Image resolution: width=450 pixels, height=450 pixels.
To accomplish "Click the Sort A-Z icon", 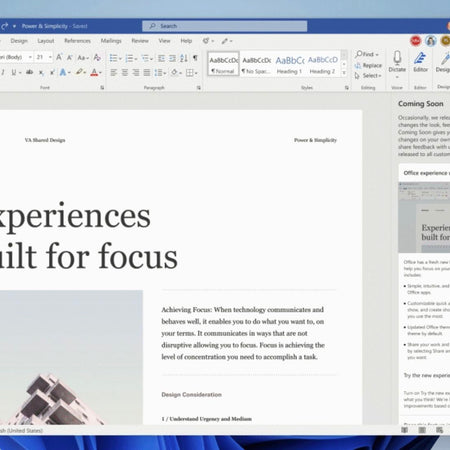I will coord(184,58).
